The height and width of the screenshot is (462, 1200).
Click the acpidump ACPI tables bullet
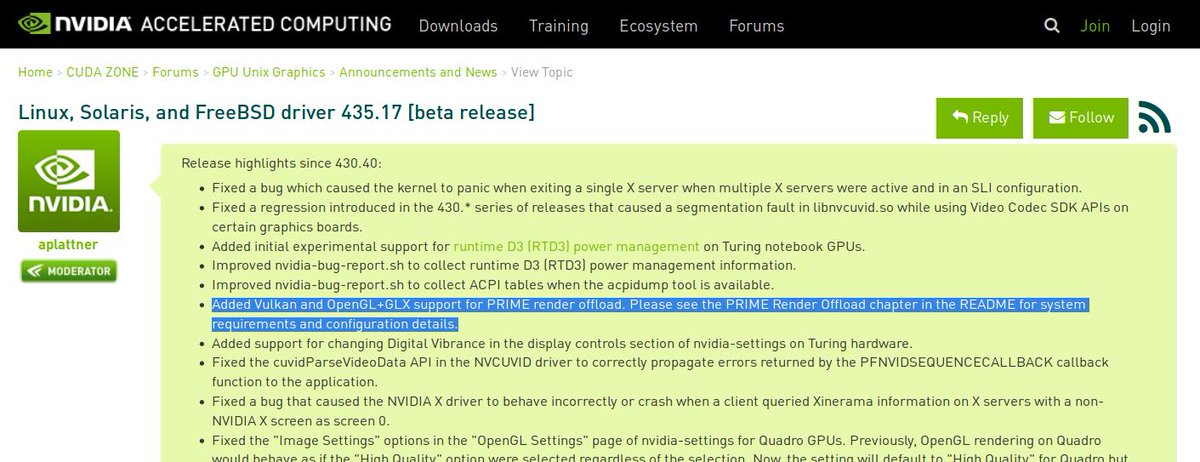click(492, 285)
